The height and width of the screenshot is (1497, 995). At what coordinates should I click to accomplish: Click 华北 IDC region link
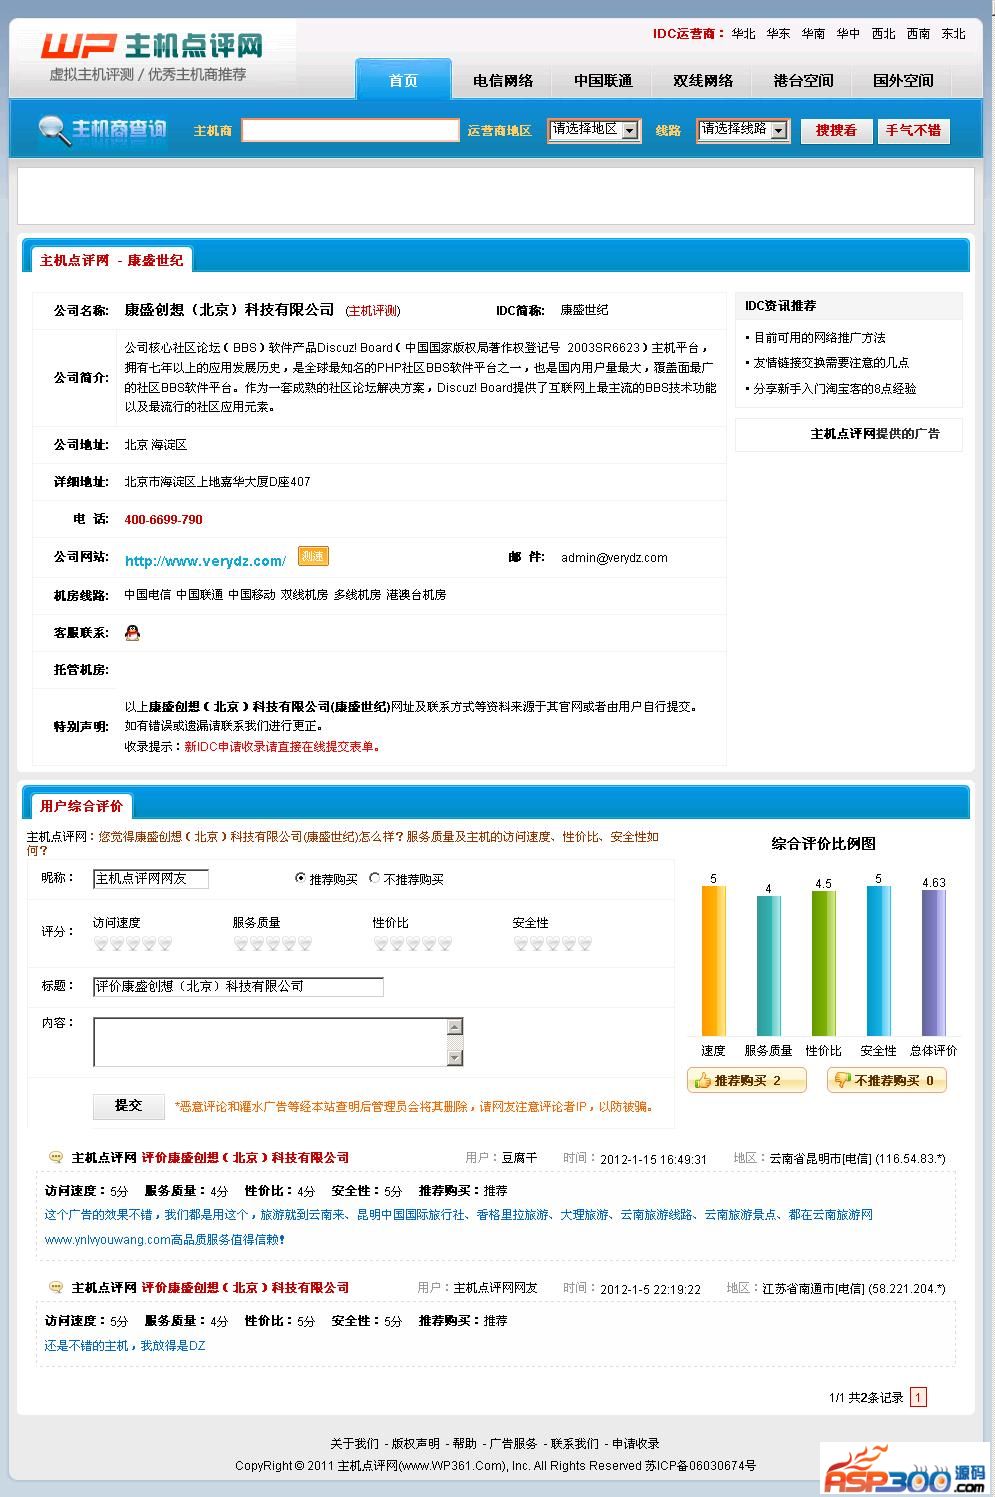click(744, 34)
